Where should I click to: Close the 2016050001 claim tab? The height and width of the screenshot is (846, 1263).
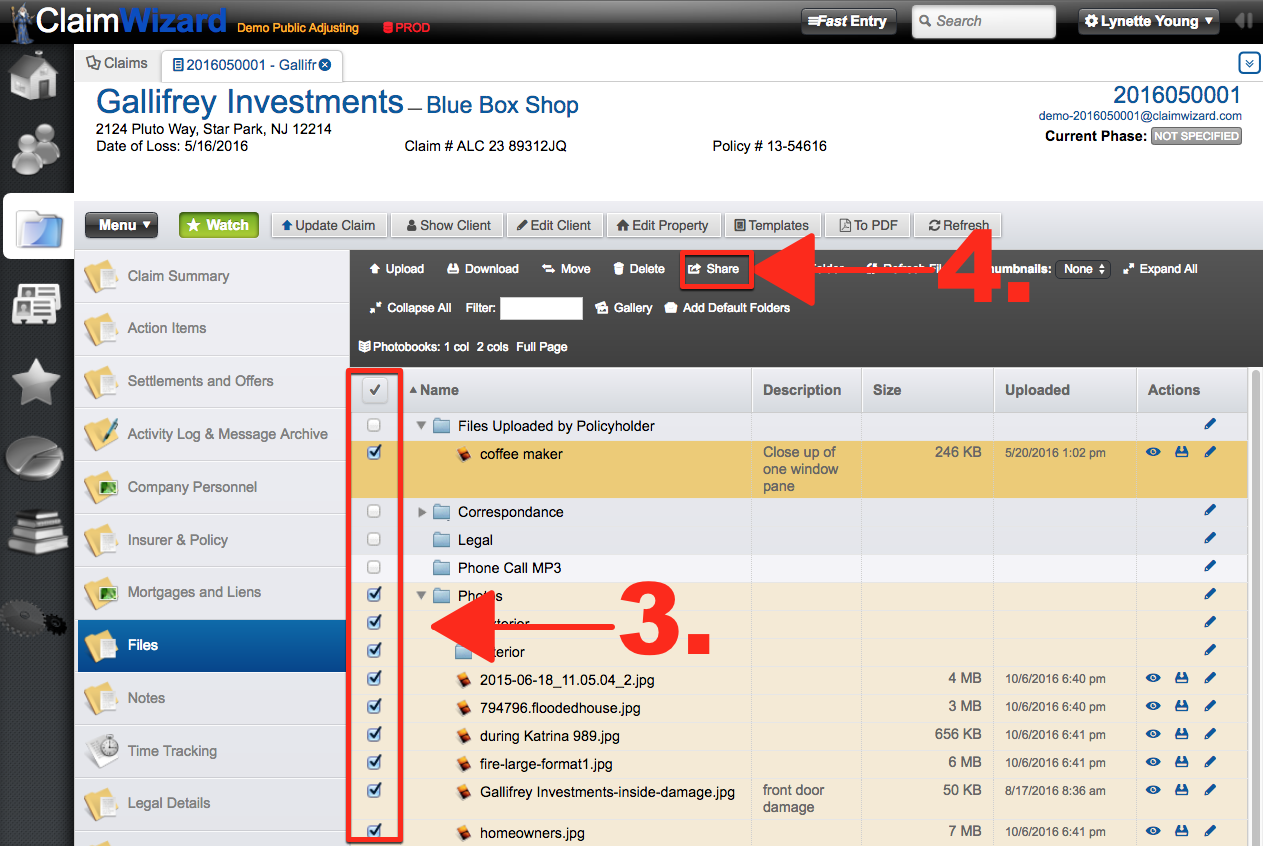click(325, 65)
